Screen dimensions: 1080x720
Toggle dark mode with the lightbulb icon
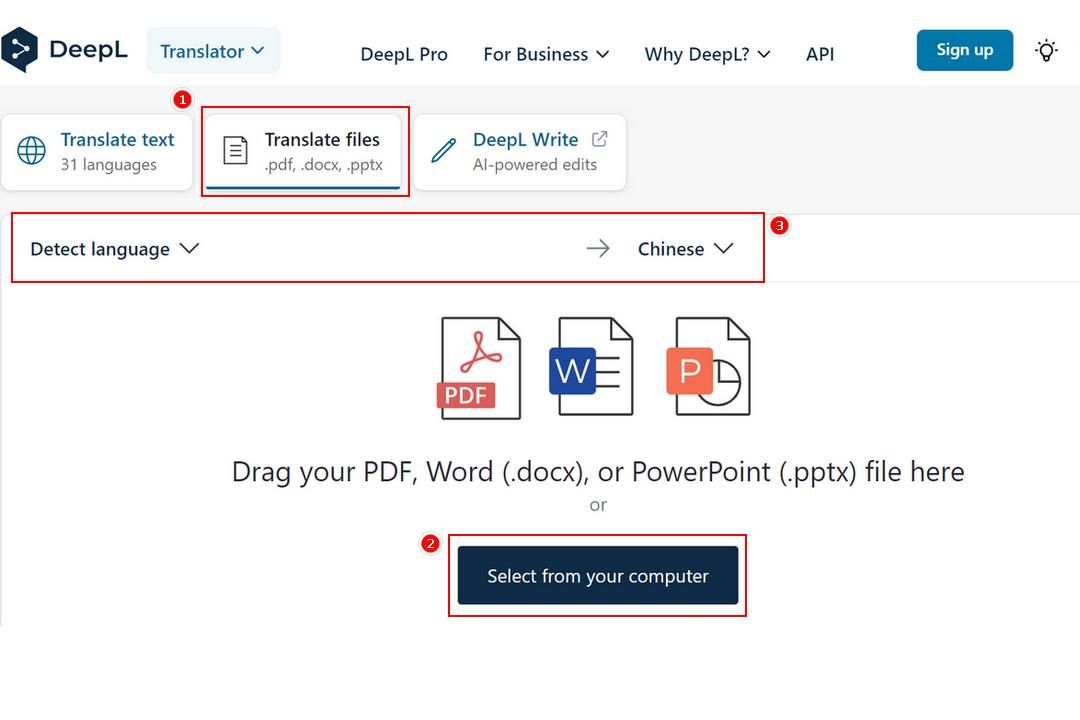pyautogui.click(x=1046, y=50)
